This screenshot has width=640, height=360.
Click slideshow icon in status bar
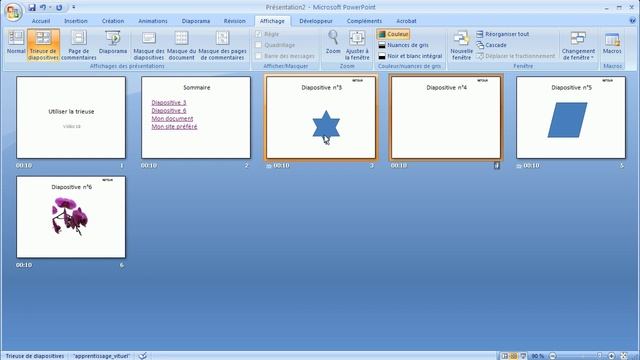coord(523,356)
